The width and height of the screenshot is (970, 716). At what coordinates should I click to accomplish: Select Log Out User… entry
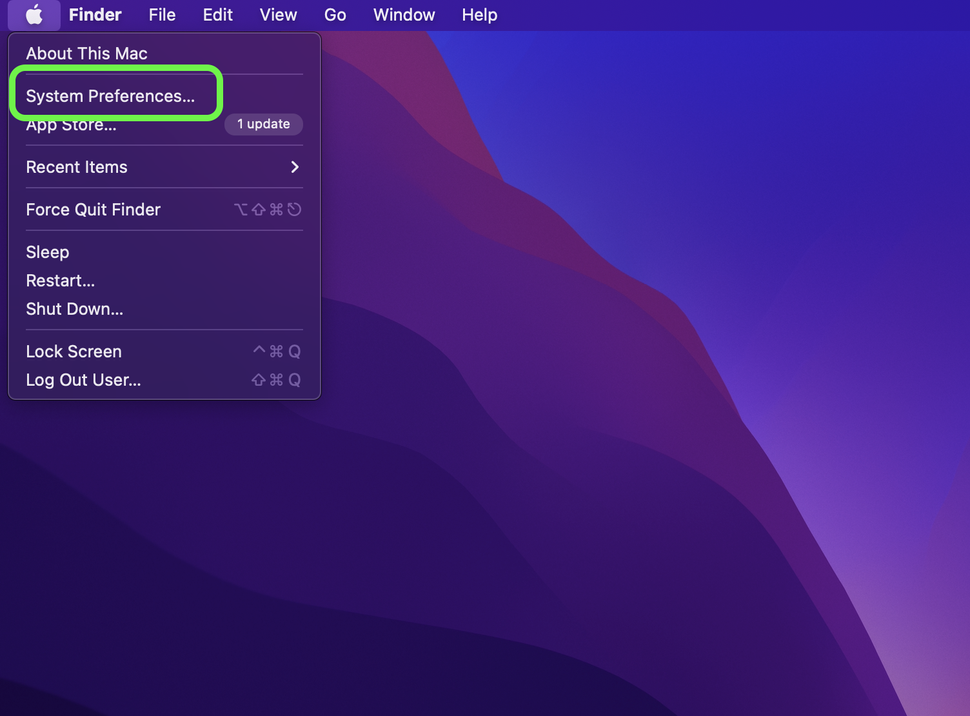(165, 380)
